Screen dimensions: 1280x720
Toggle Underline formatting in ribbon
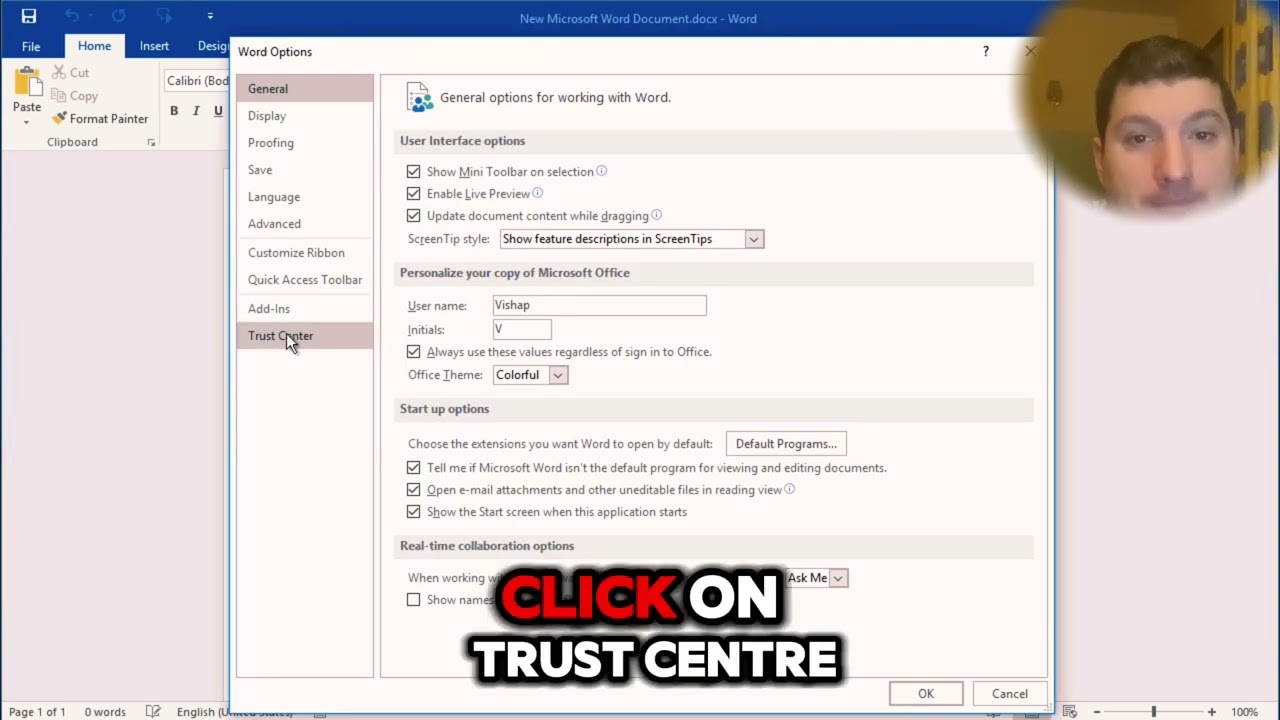pyautogui.click(x=218, y=111)
